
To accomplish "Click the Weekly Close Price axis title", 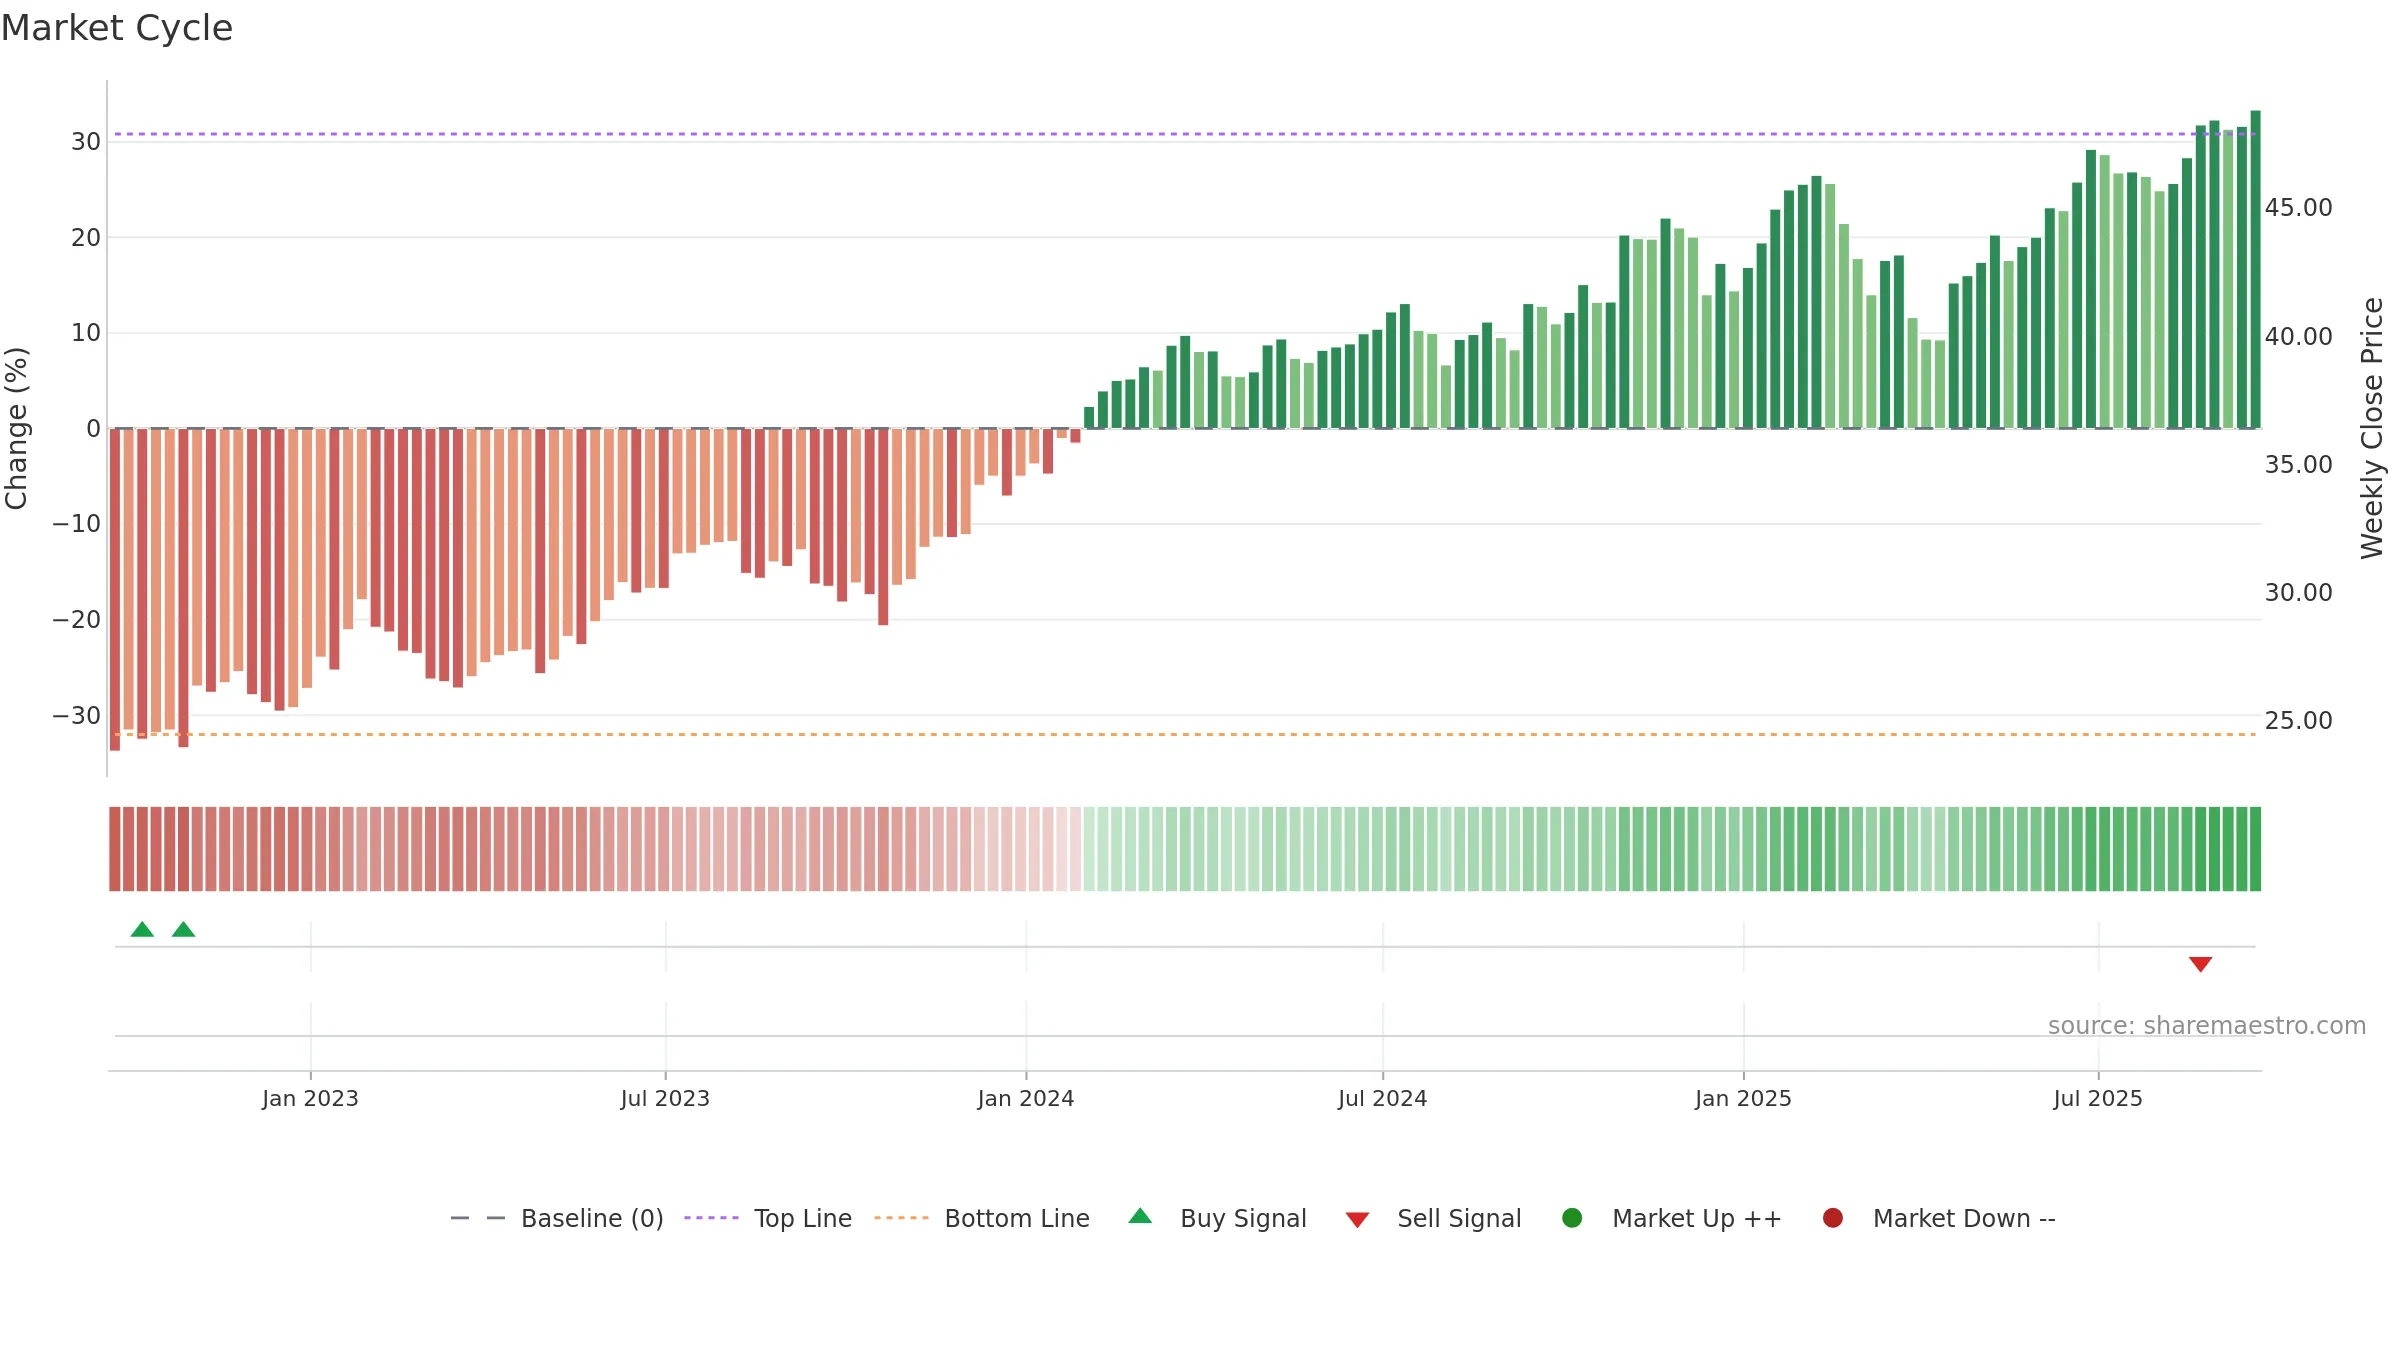I will pyautogui.click(x=2372, y=428).
